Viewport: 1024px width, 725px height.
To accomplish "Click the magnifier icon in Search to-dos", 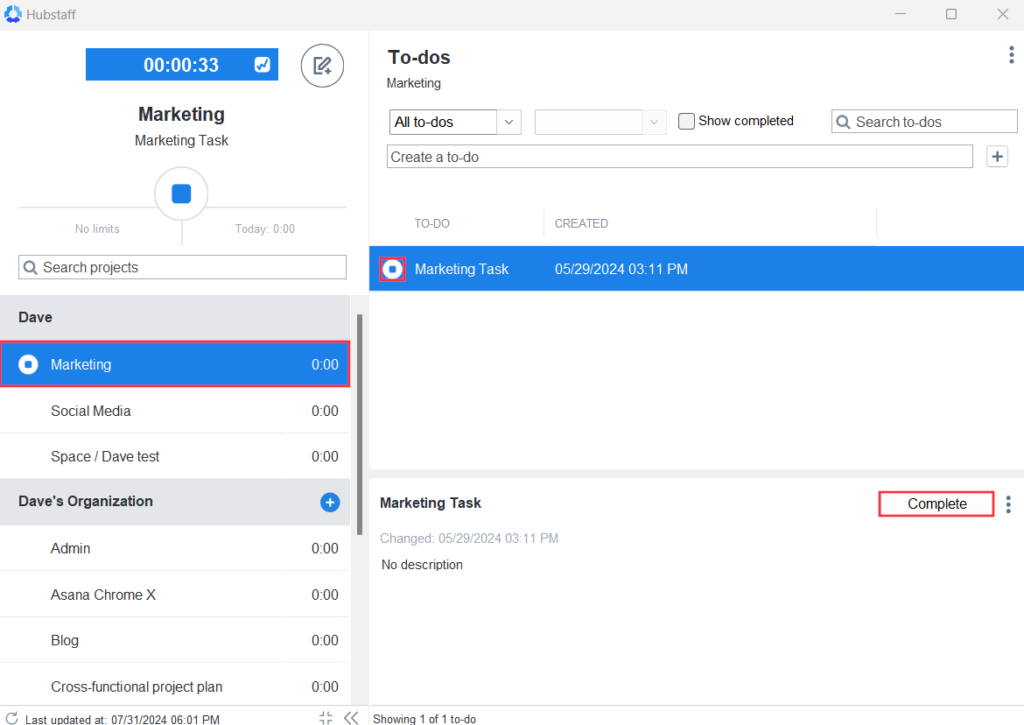I will click(844, 121).
